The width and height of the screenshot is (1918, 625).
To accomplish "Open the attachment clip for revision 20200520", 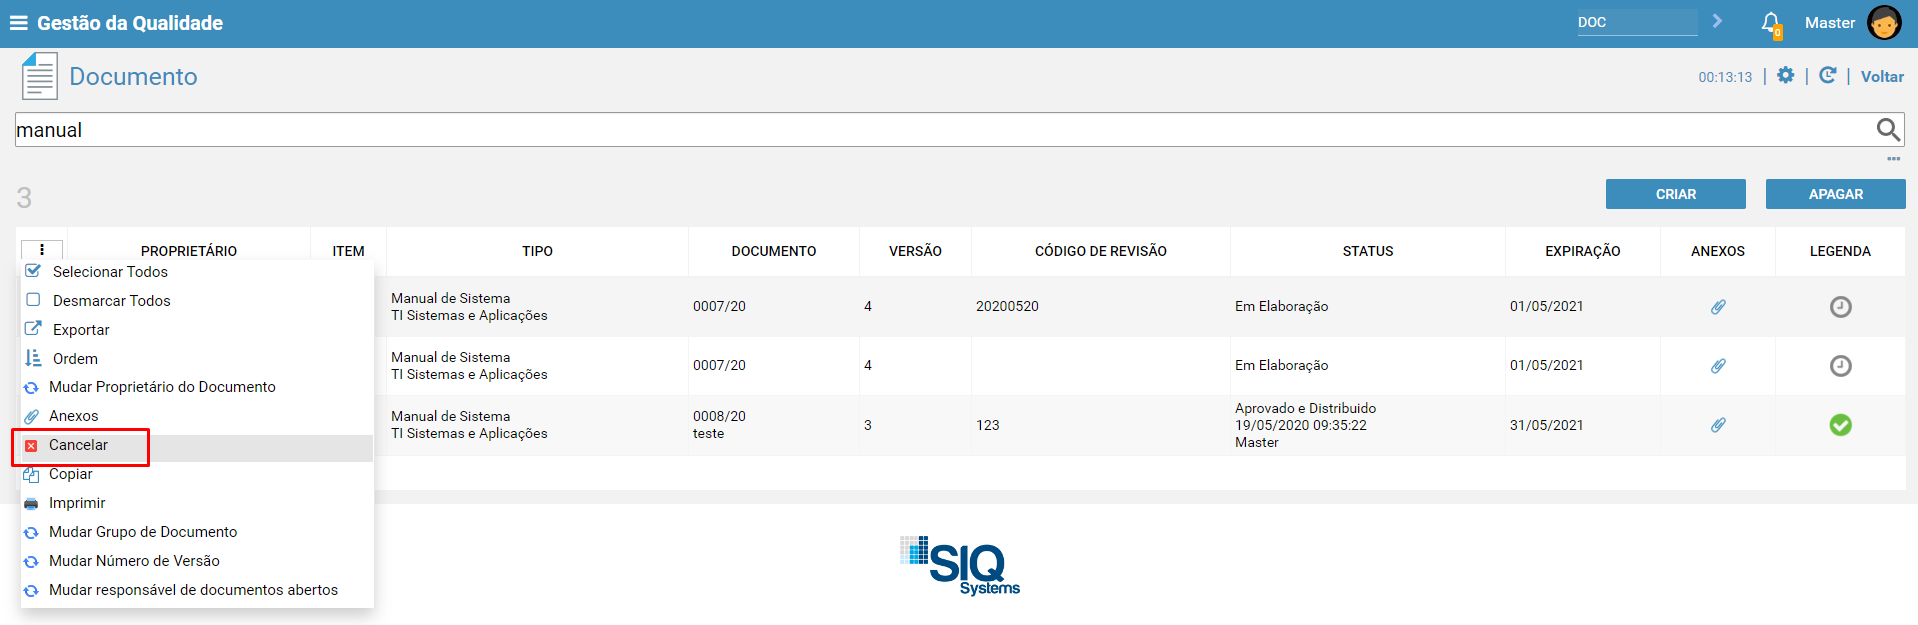I will click(x=1718, y=307).
